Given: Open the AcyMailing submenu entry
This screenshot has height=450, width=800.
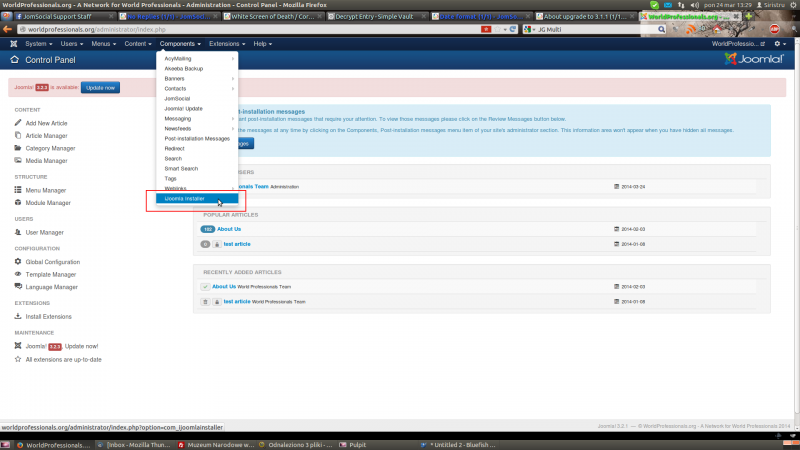Looking at the screenshot, I should tap(197, 59).
